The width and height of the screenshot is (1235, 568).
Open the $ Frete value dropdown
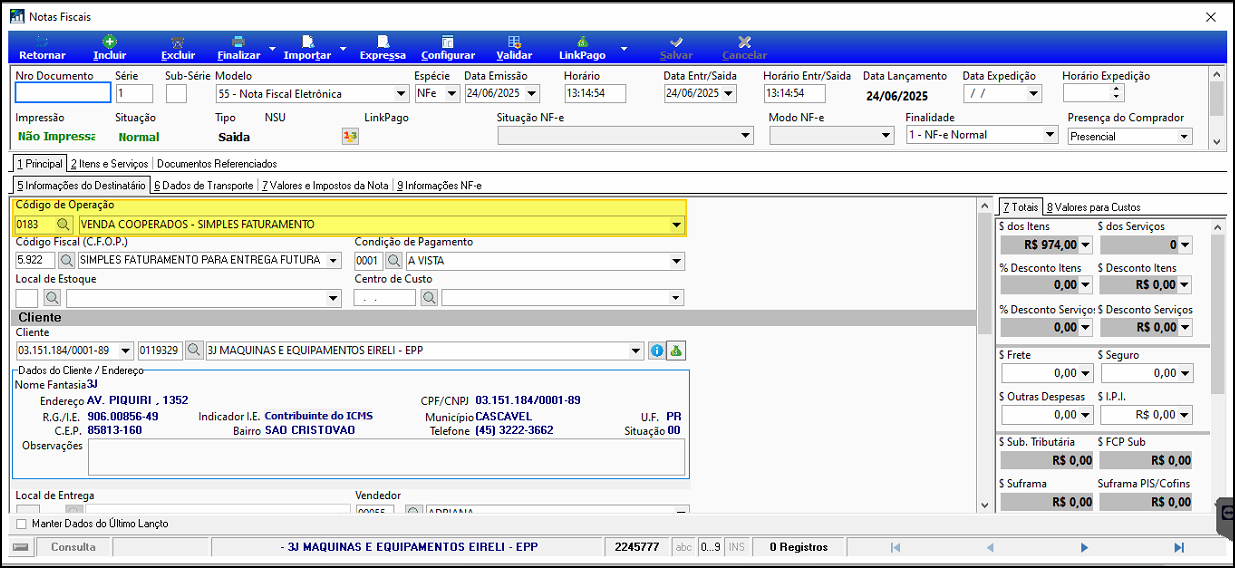[x=1084, y=372]
